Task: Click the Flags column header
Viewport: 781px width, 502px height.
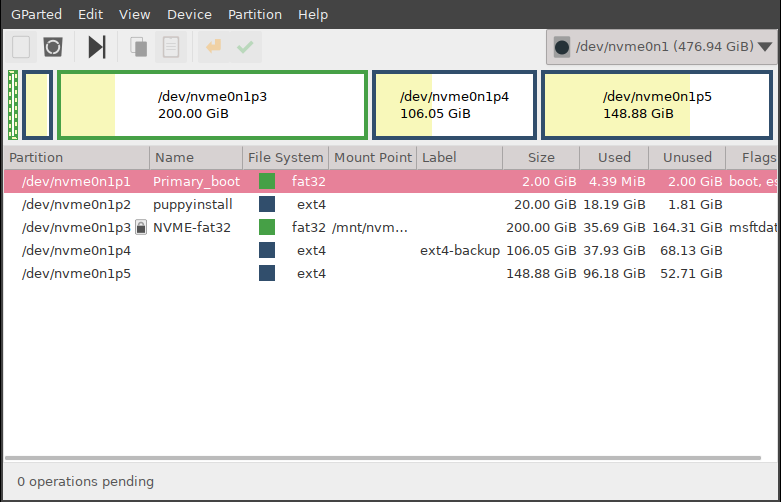Action: 753,158
